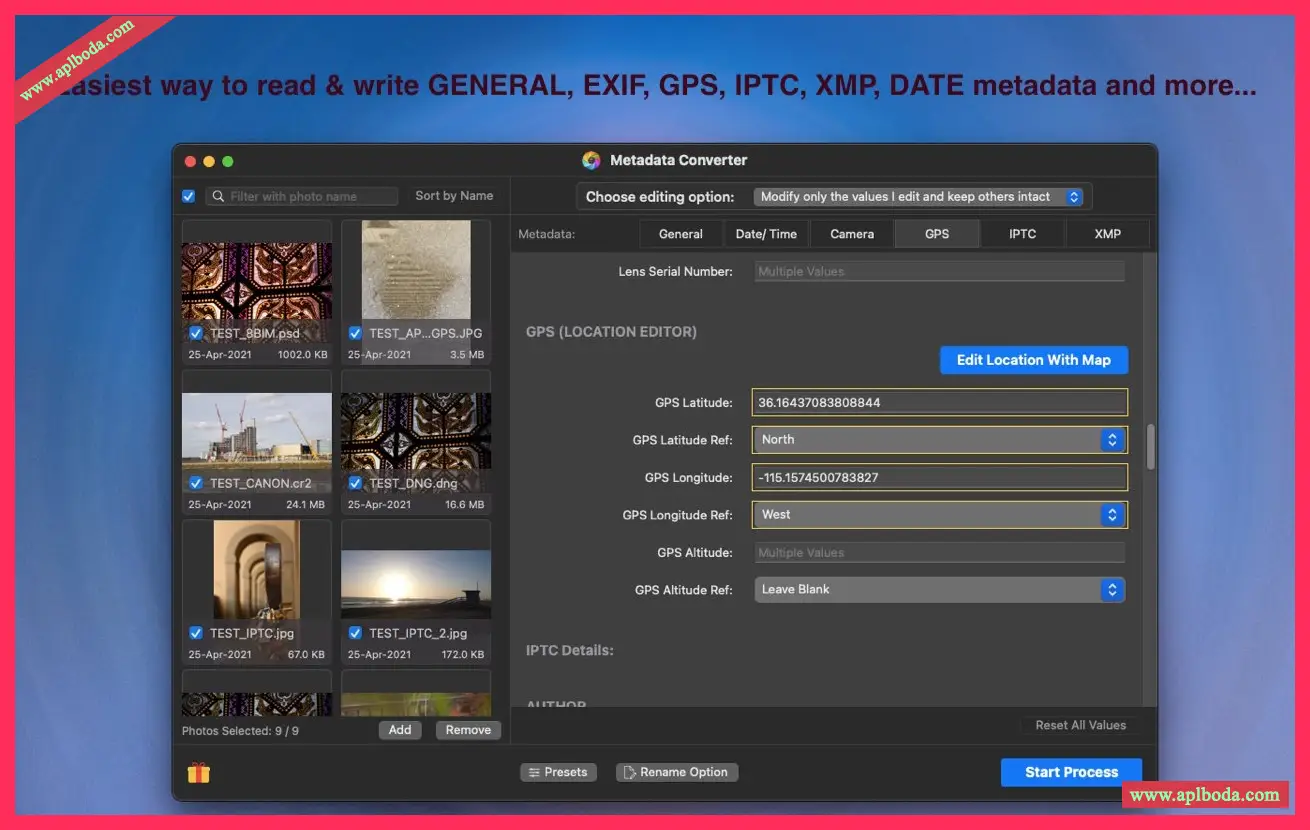The width and height of the screenshot is (1310, 830).
Task: Click the GPS Latitude input field
Action: click(x=941, y=403)
